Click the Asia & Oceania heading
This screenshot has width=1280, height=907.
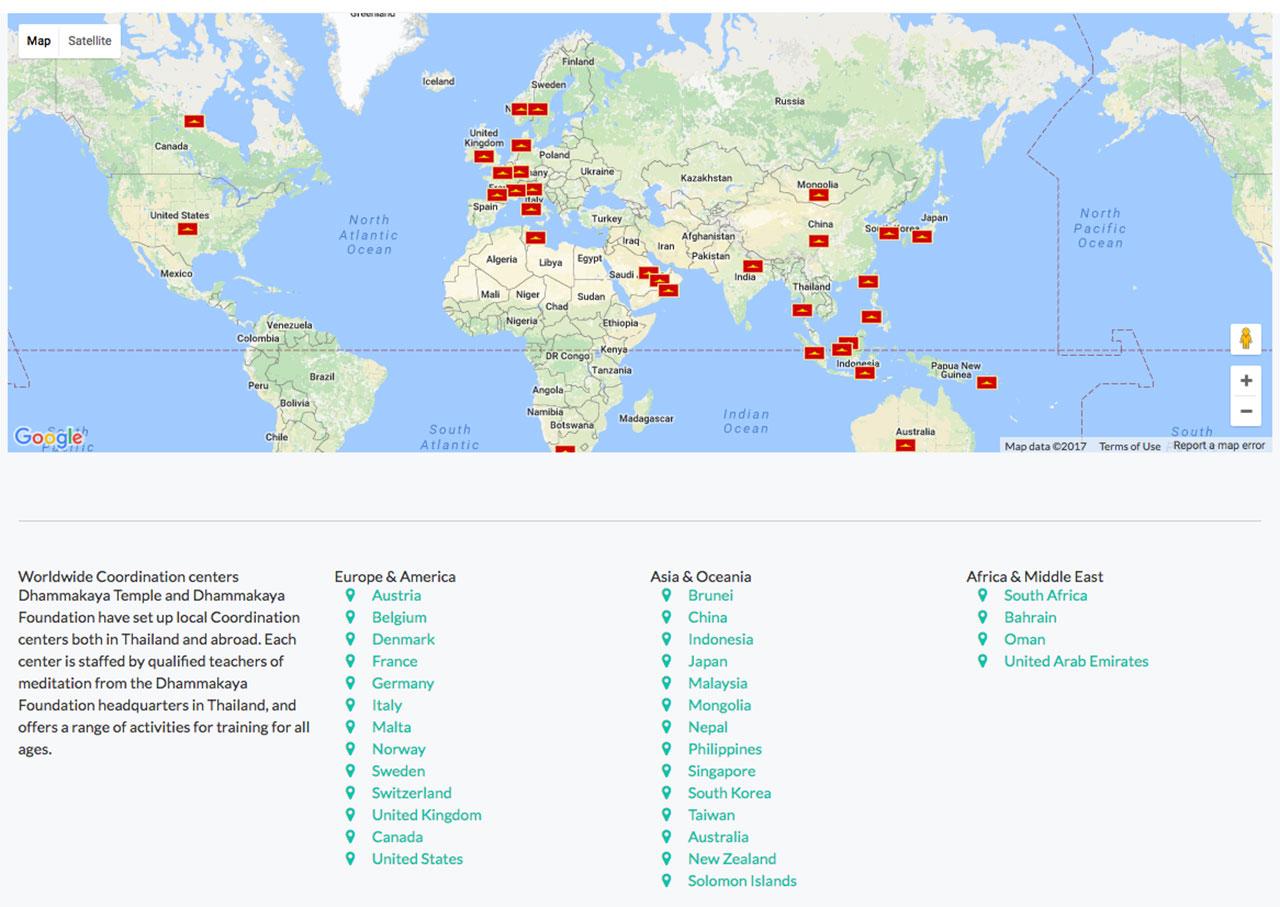(x=700, y=576)
